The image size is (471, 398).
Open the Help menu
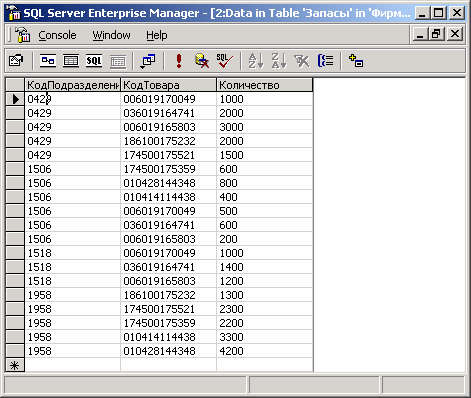point(157,35)
